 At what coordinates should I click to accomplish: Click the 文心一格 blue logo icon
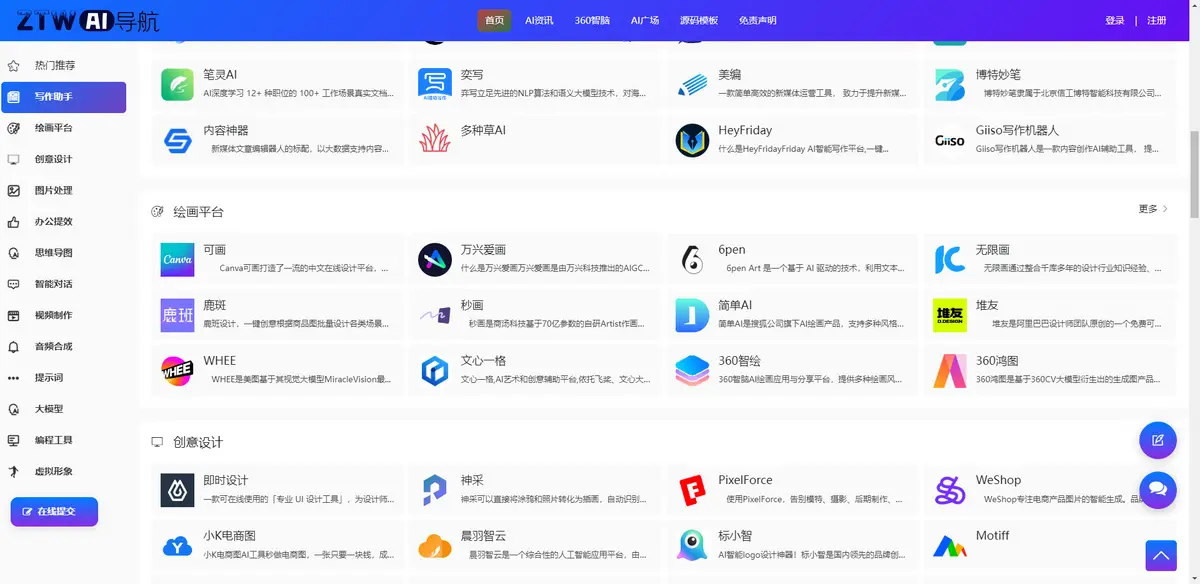(434, 370)
